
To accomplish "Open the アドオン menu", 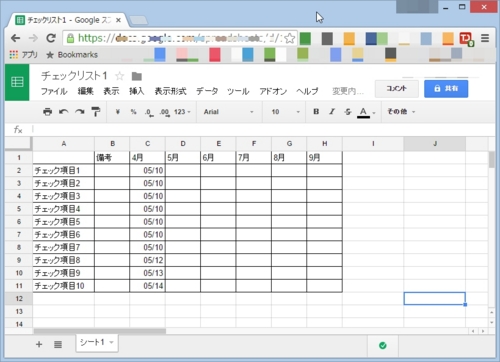I will click(x=273, y=91).
